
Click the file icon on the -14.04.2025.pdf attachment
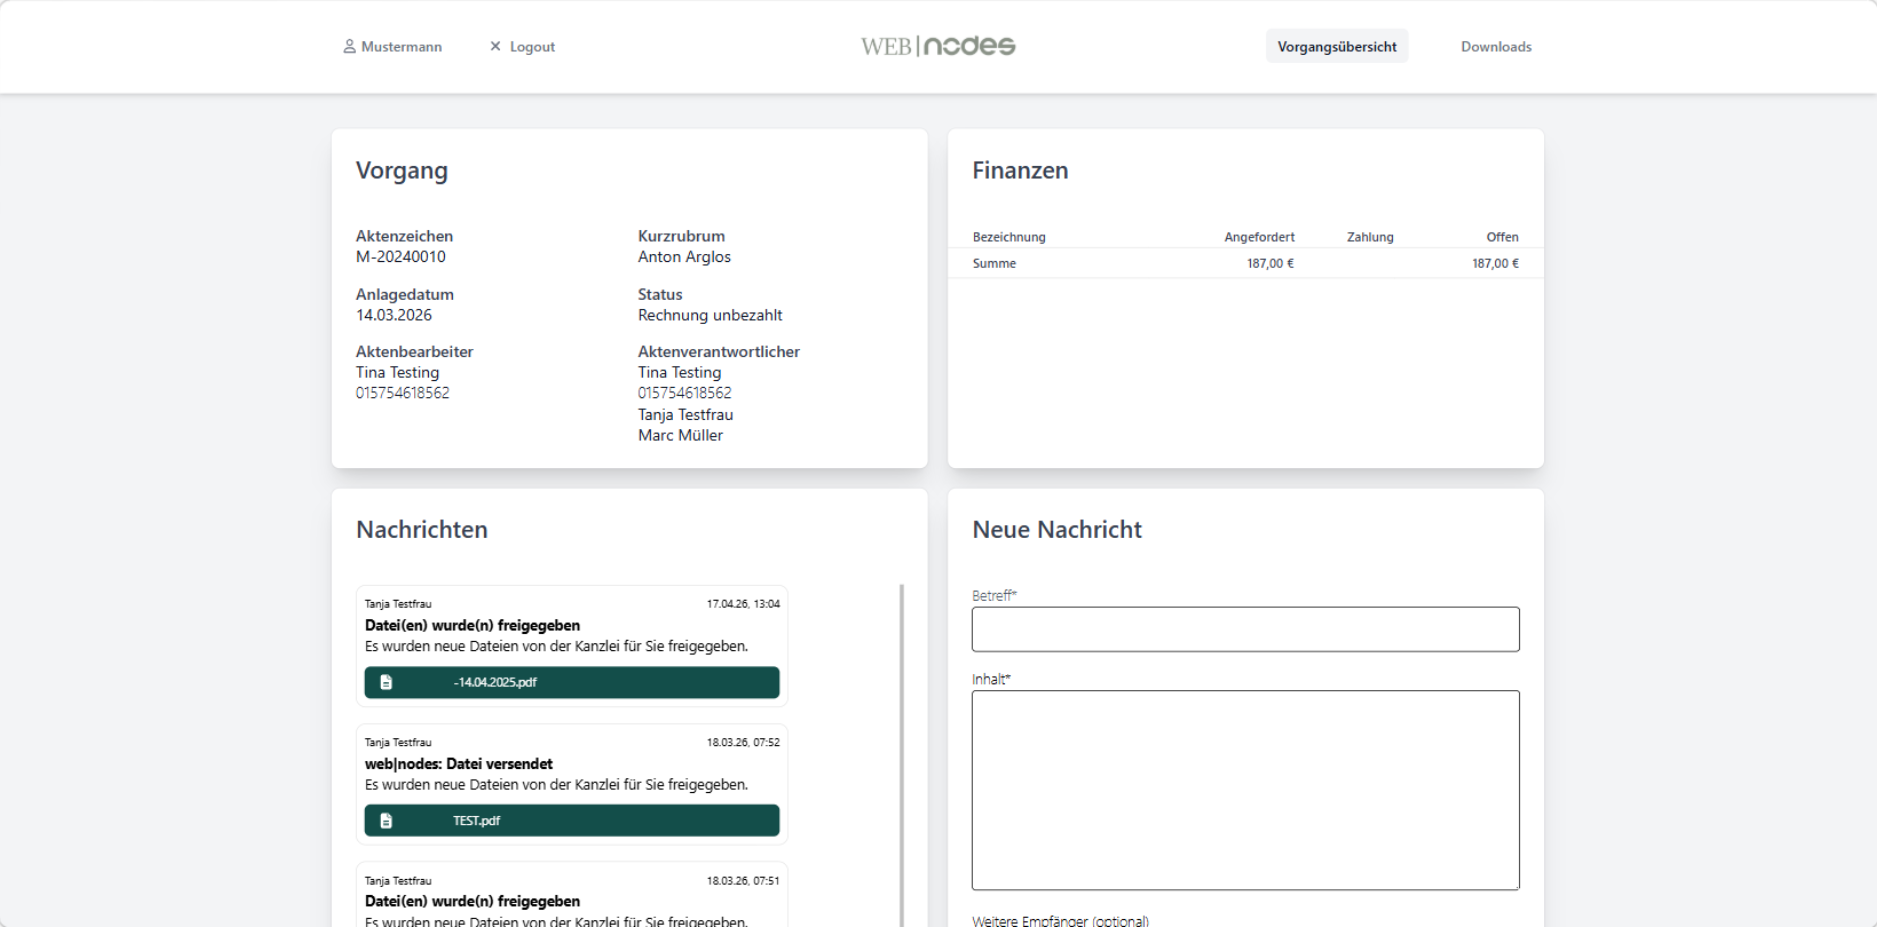(386, 683)
